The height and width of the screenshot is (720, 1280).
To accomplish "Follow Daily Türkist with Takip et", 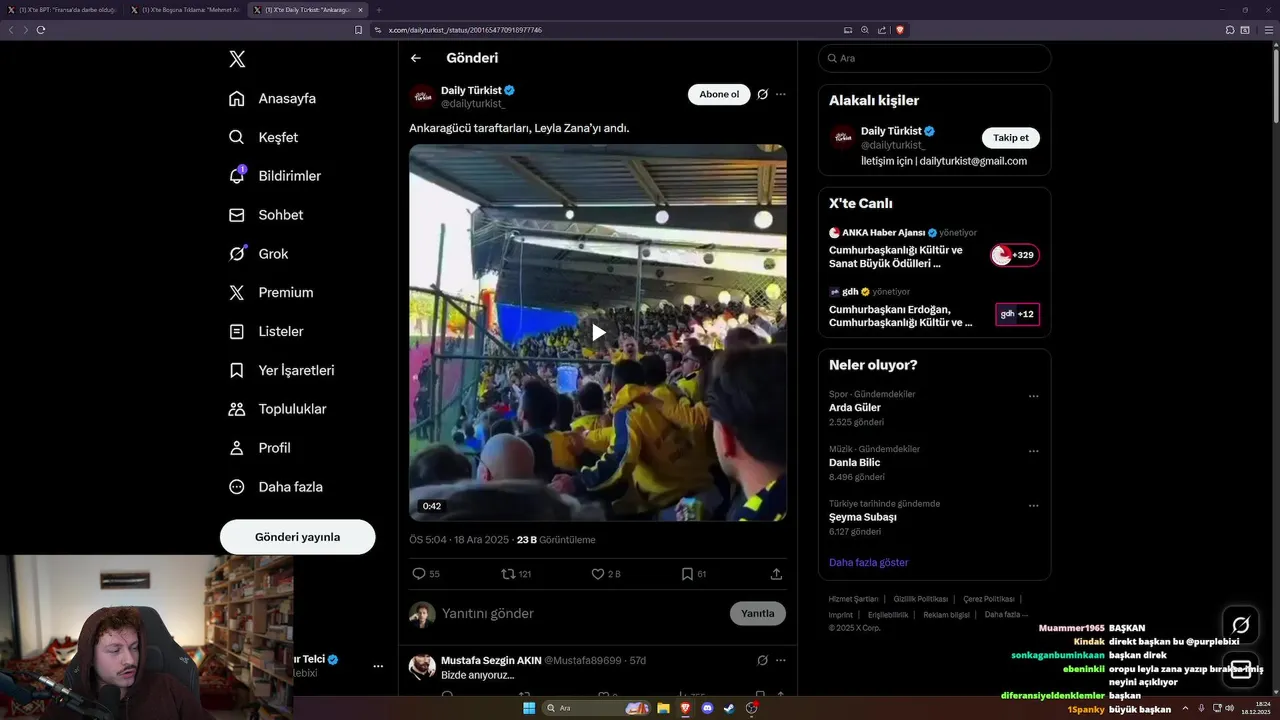I will [1011, 138].
